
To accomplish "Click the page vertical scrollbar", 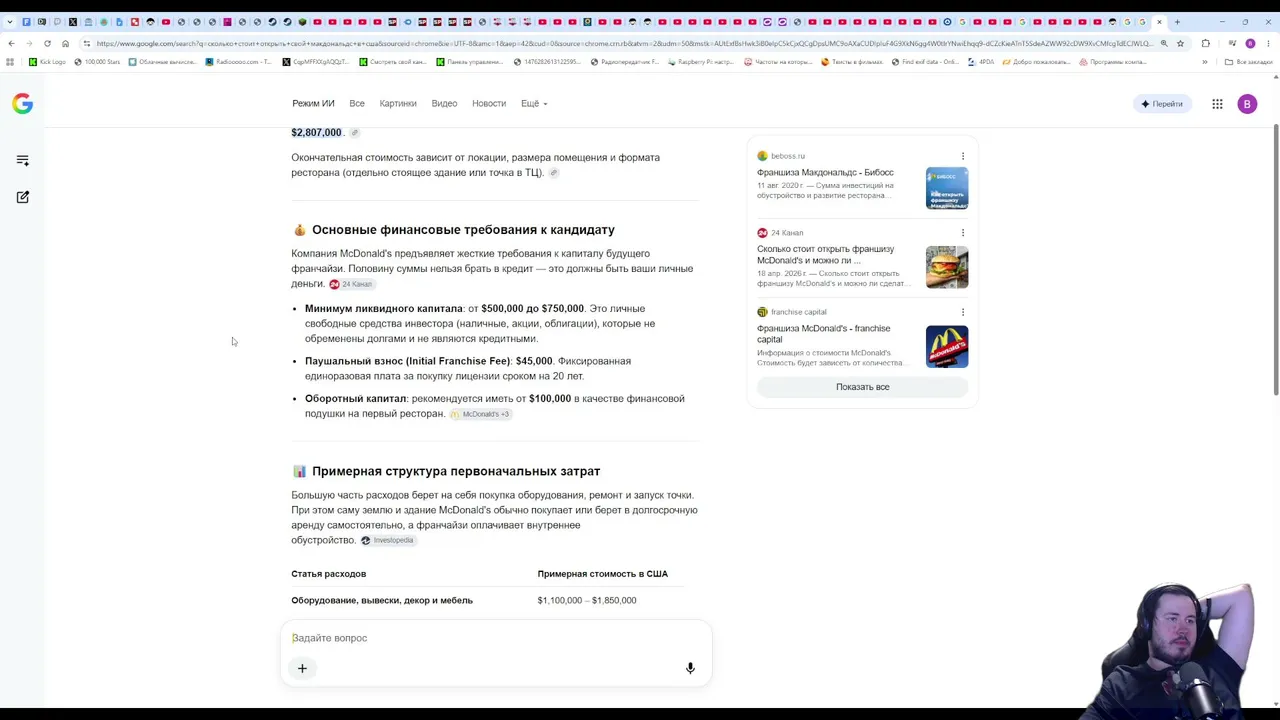I will (x=1276, y=260).
